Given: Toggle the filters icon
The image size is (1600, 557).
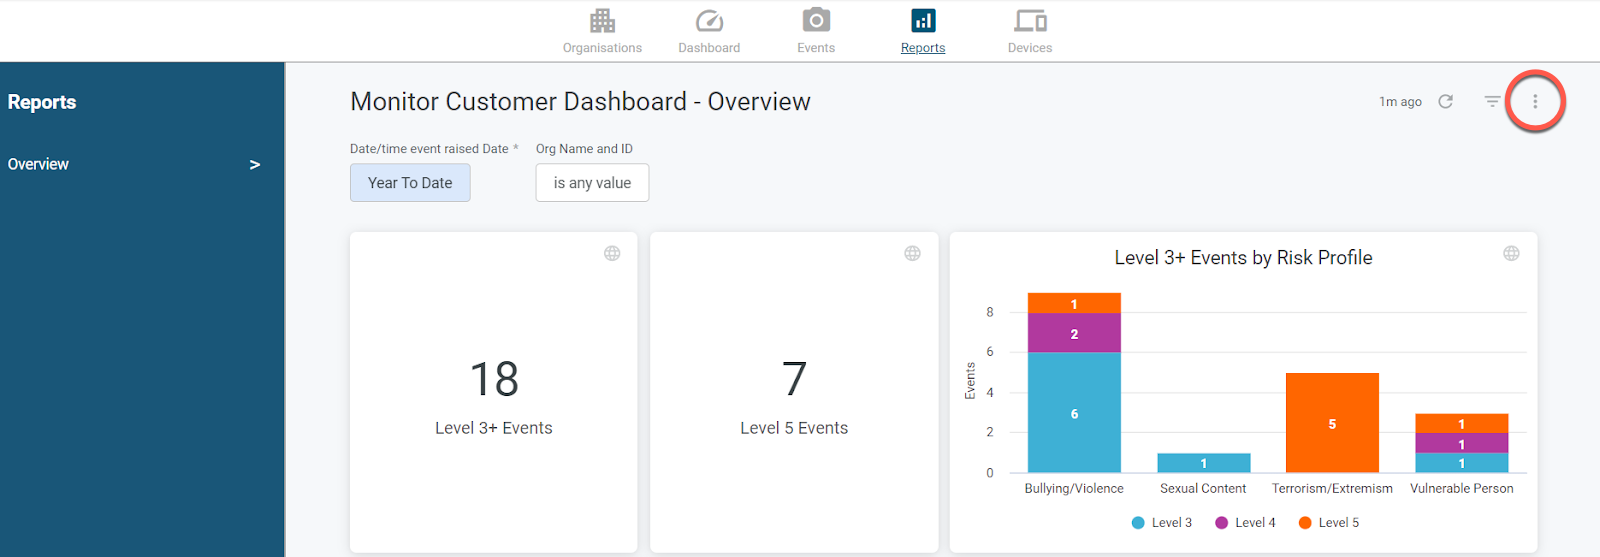Looking at the screenshot, I should (x=1492, y=101).
